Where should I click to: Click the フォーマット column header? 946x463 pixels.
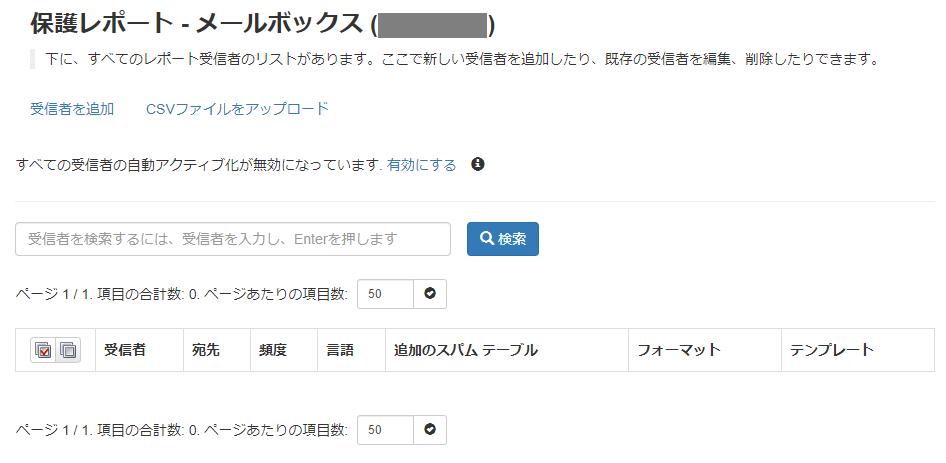pyautogui.click(x=679, y=350)
